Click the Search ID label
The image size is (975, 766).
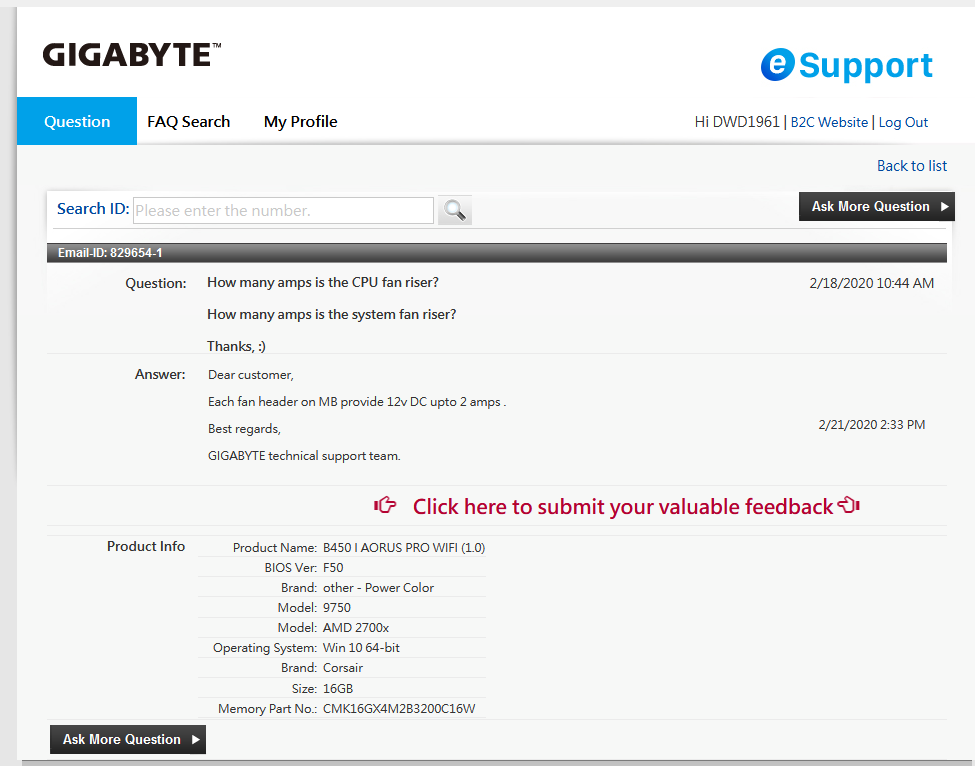click(x=92, y=209)
